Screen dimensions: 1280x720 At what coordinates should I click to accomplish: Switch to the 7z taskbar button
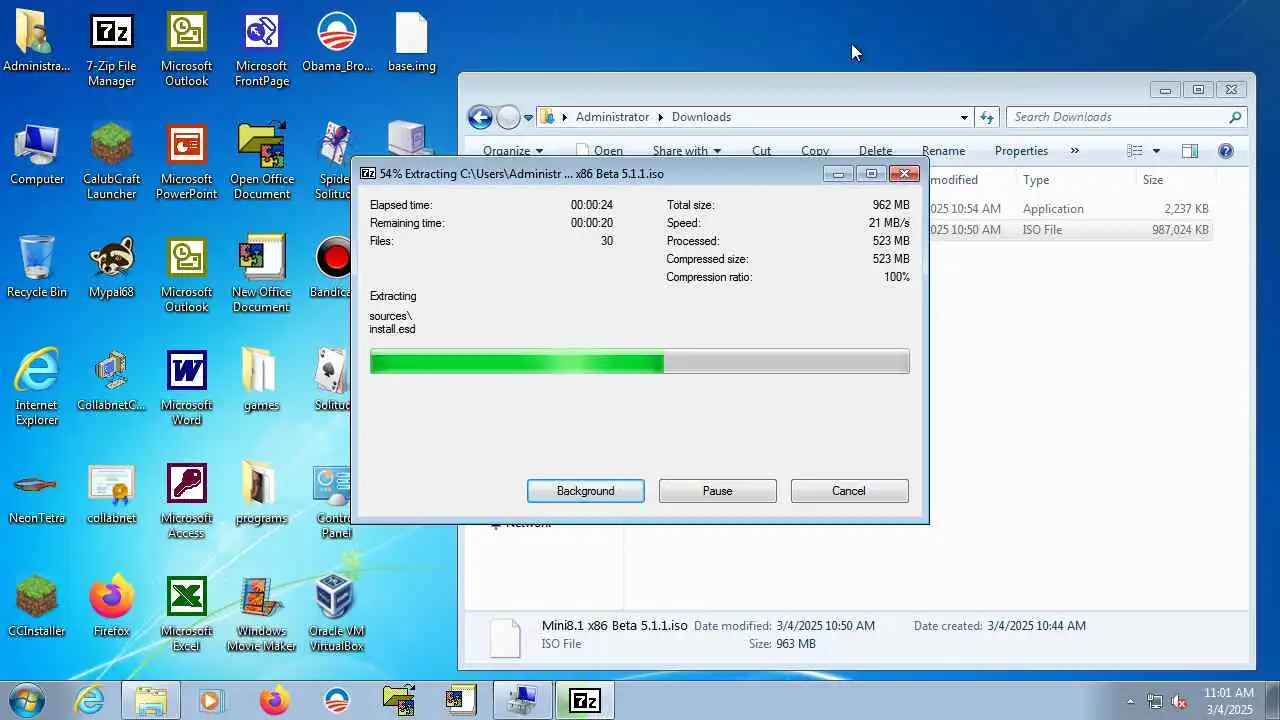584,701
